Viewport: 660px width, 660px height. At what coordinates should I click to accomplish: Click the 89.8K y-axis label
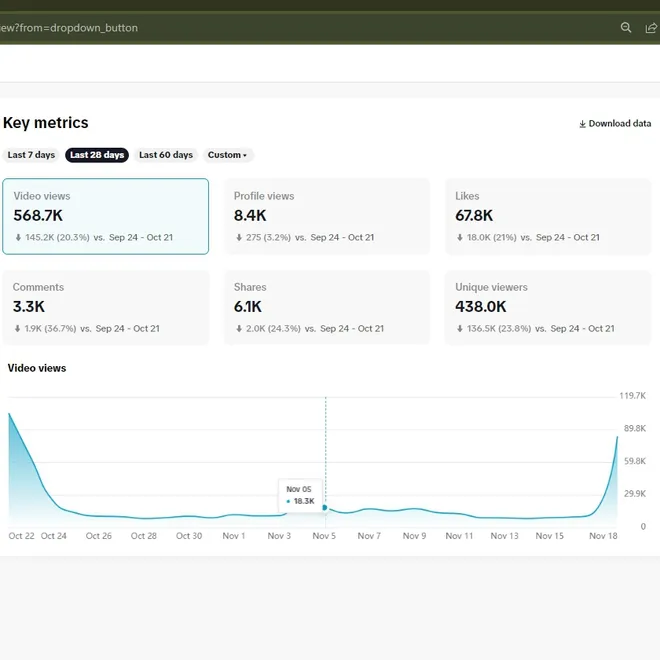pos(635,428)
